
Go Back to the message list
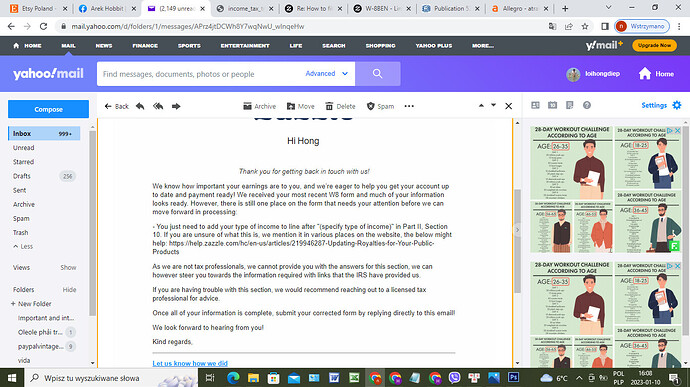coord(117,106)
